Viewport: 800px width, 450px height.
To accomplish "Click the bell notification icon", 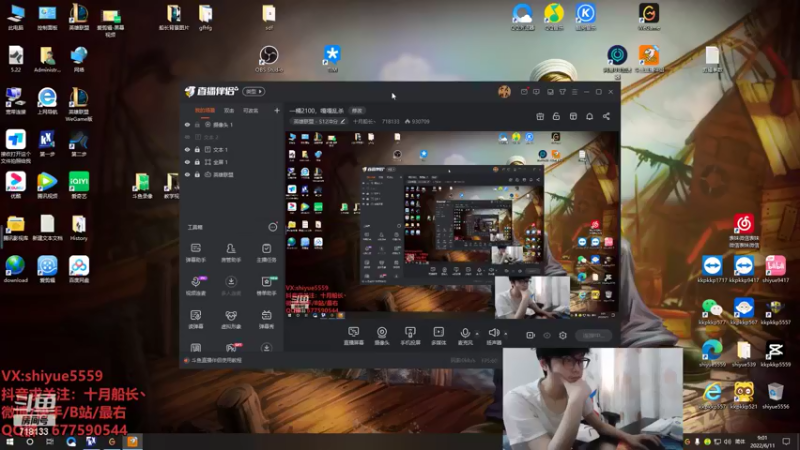I will point(589,116).
